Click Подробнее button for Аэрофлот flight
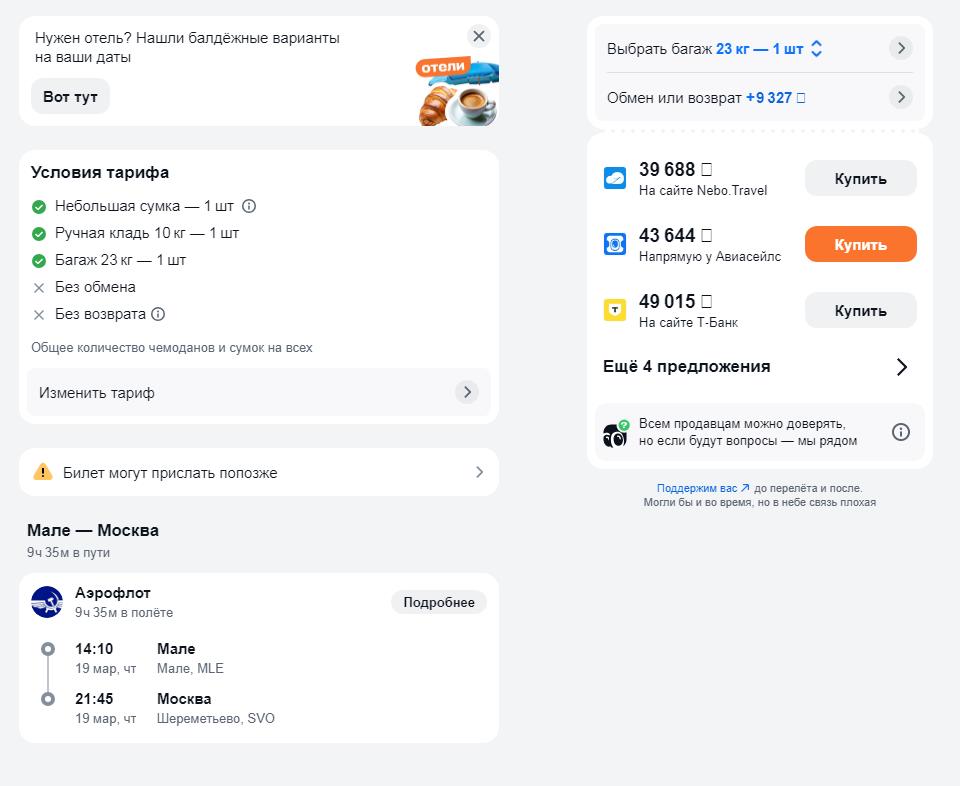This screenshot has width=960, height=786. point(438,602)
